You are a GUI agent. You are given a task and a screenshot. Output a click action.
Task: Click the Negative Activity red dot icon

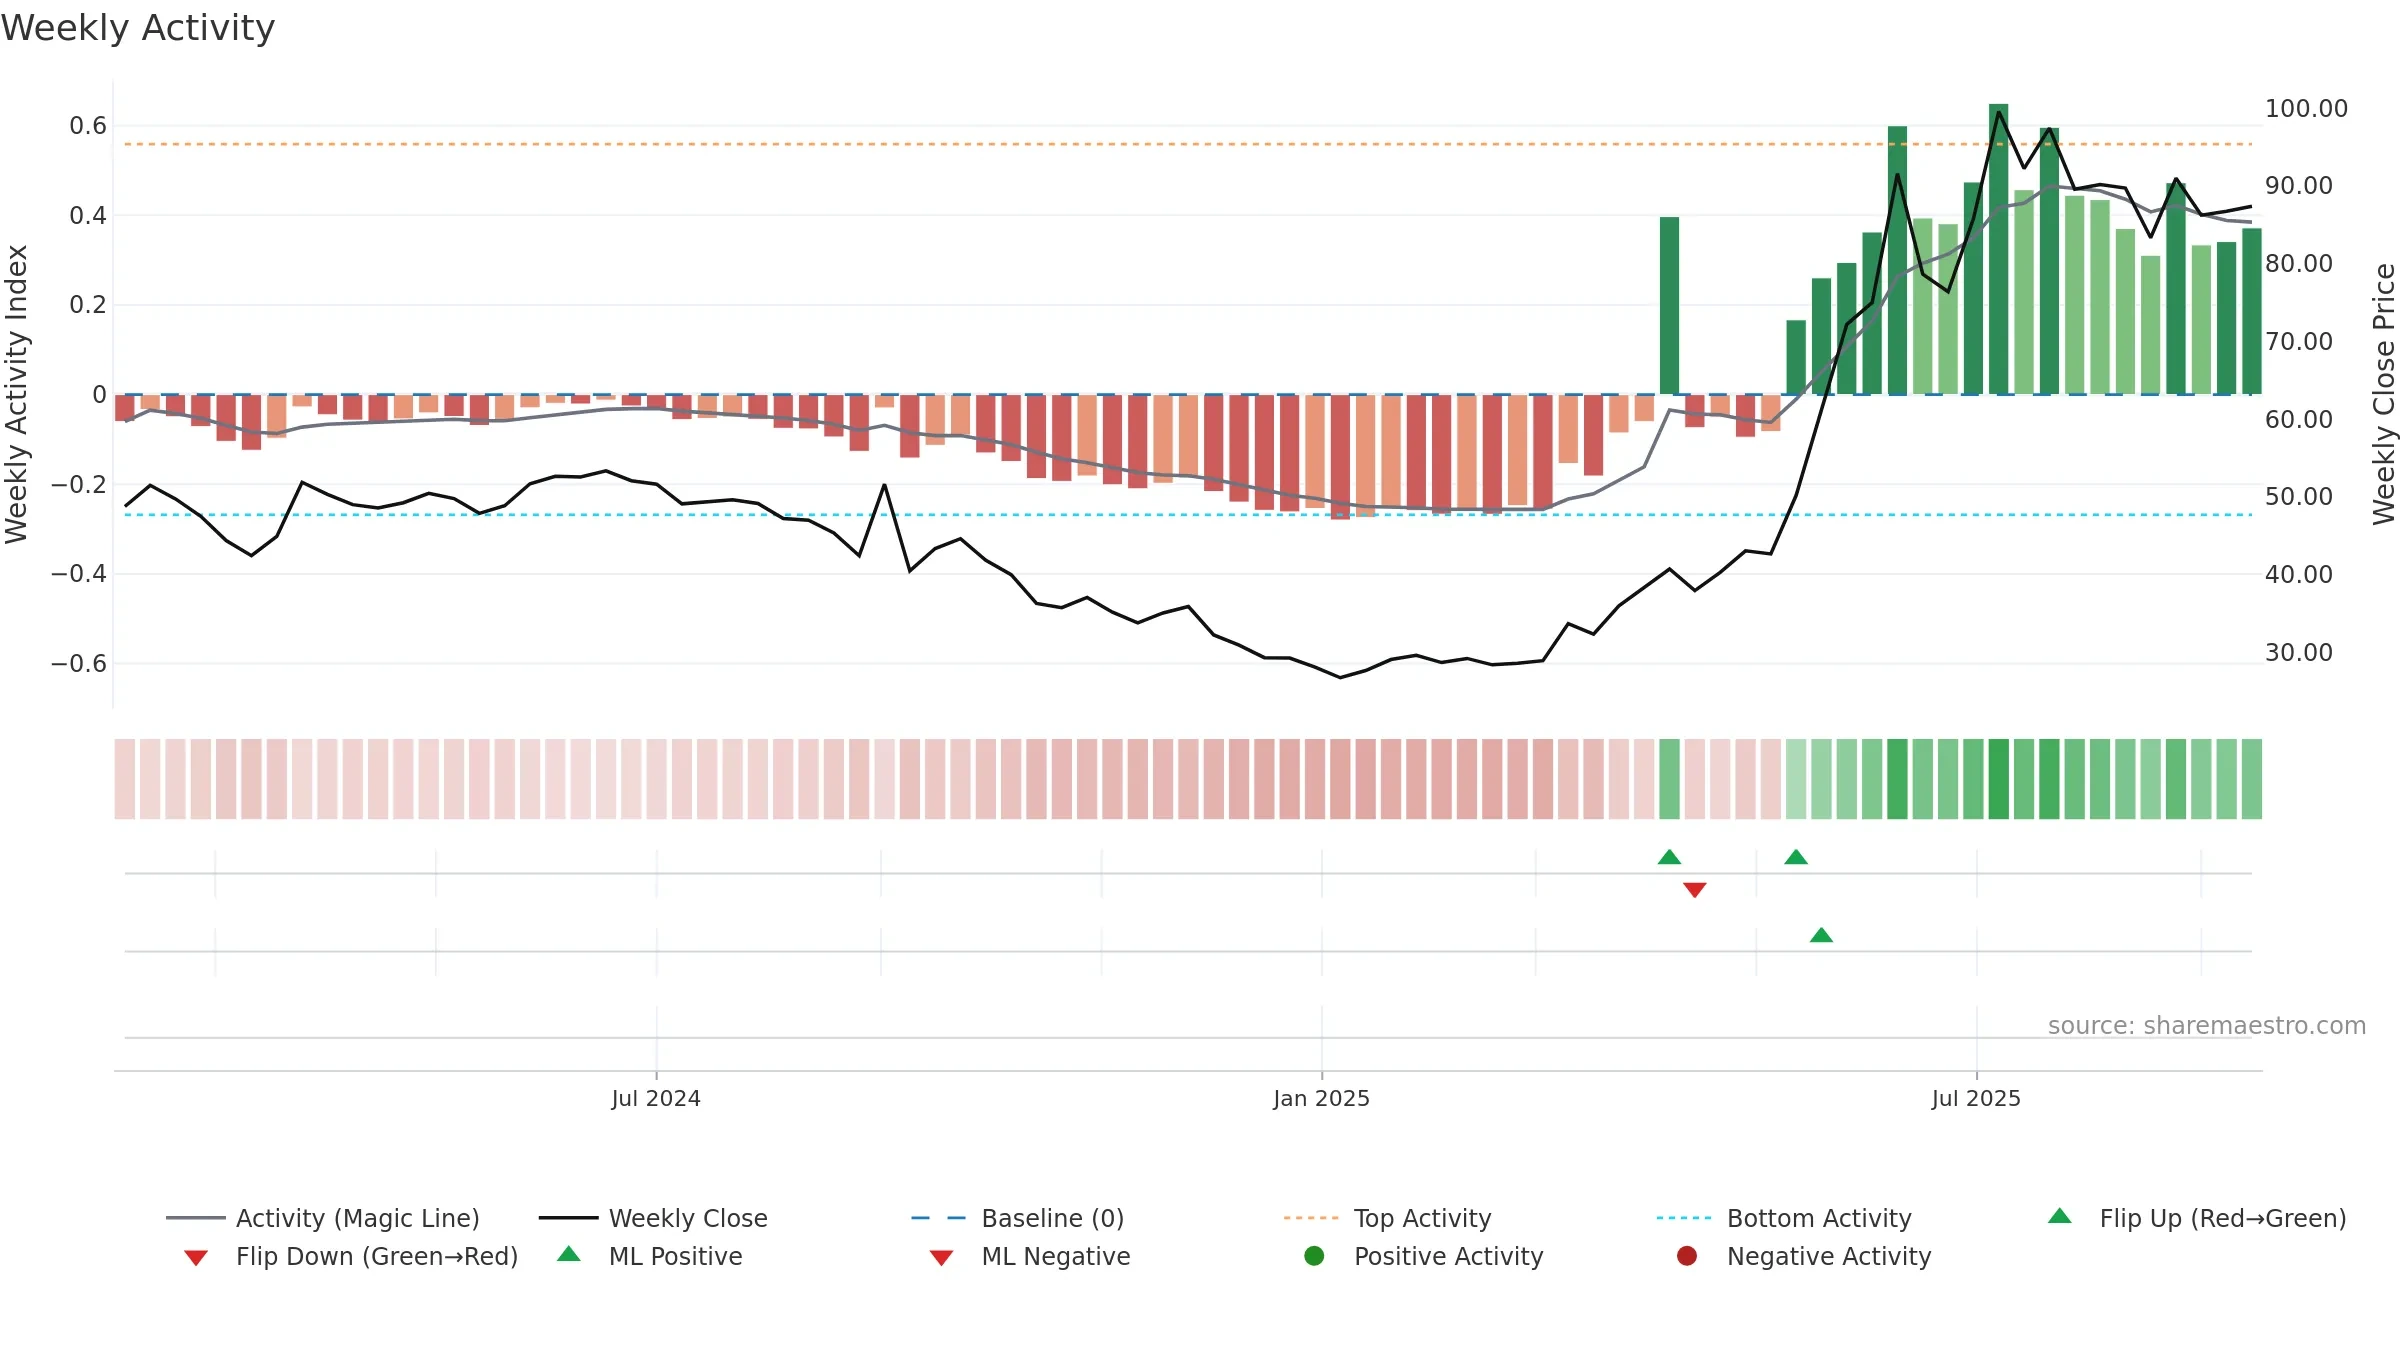click(x=1687, y=1256)
